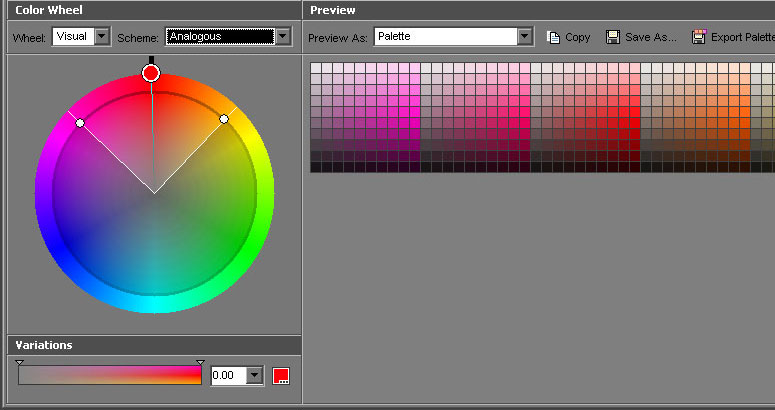Open the variation value 0.00 dropdown arrow
Viewport: 775px width, 410px height.
255,375
